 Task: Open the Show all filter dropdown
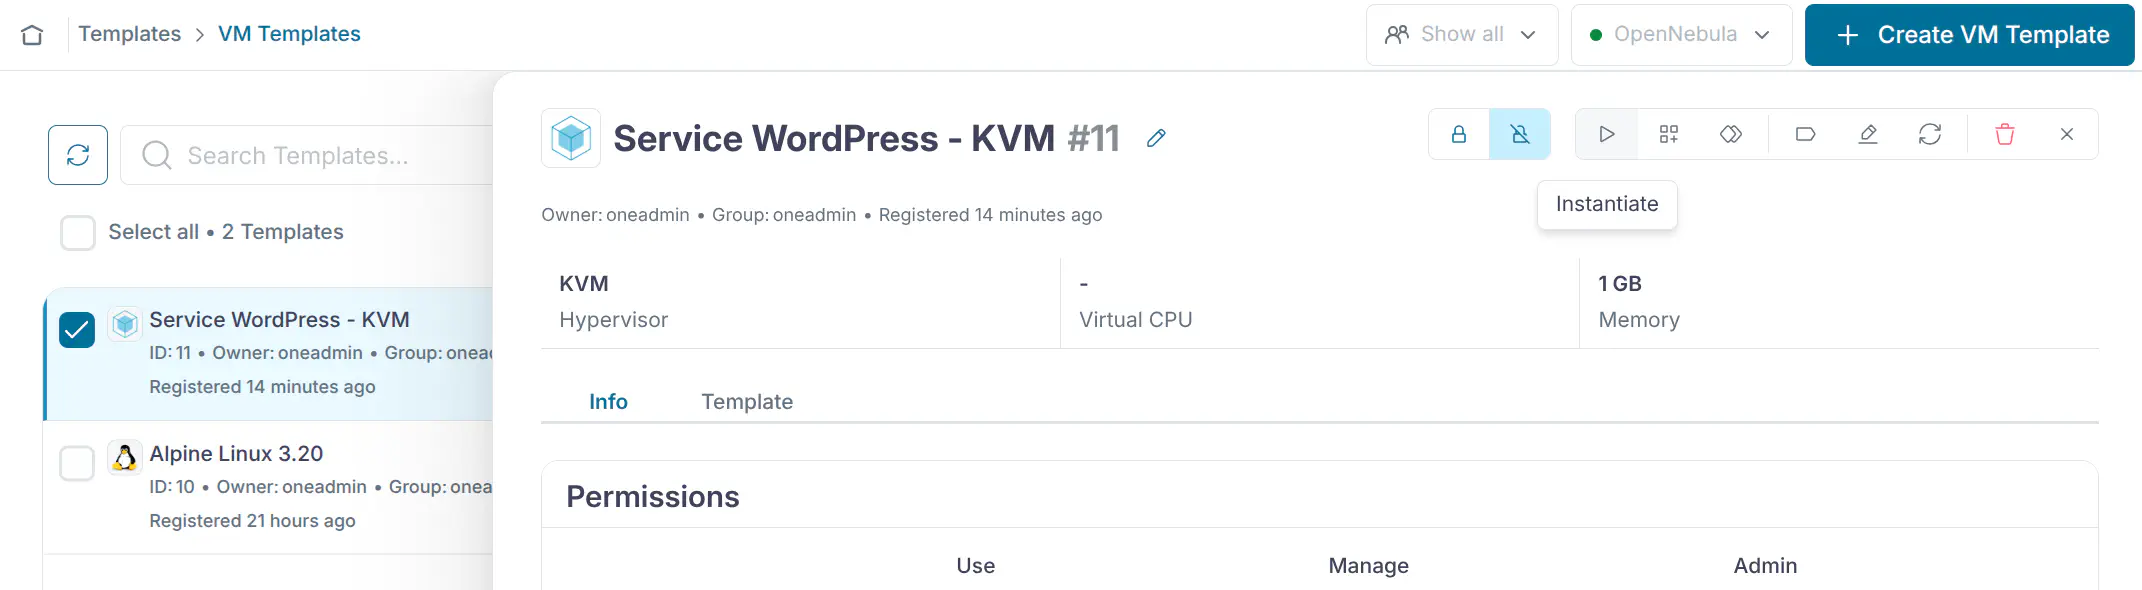[x=1462, y=35]
